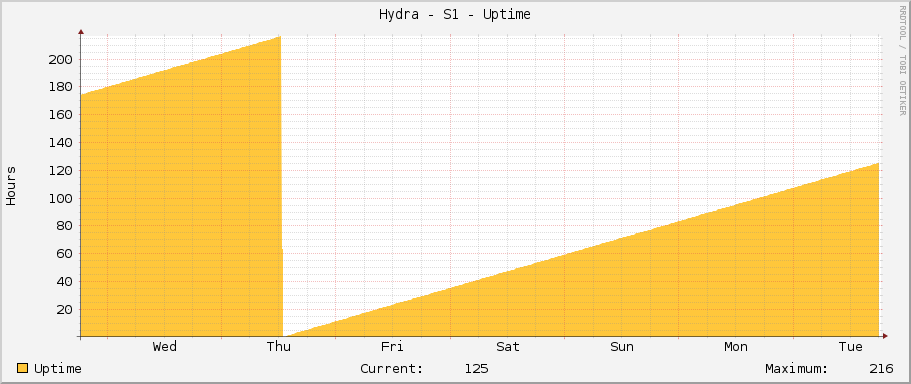911x384 pixels.
Task: Click the 'Sat' x-axis label
Action: 508,347
